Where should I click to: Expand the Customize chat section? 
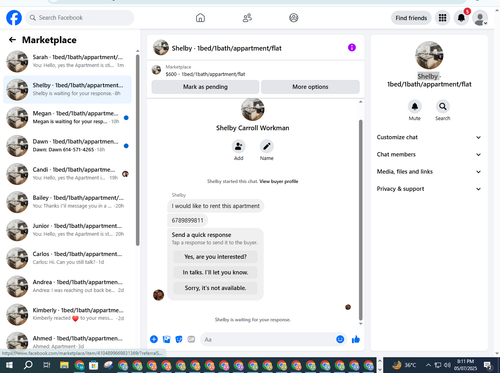tap(429, 137)
